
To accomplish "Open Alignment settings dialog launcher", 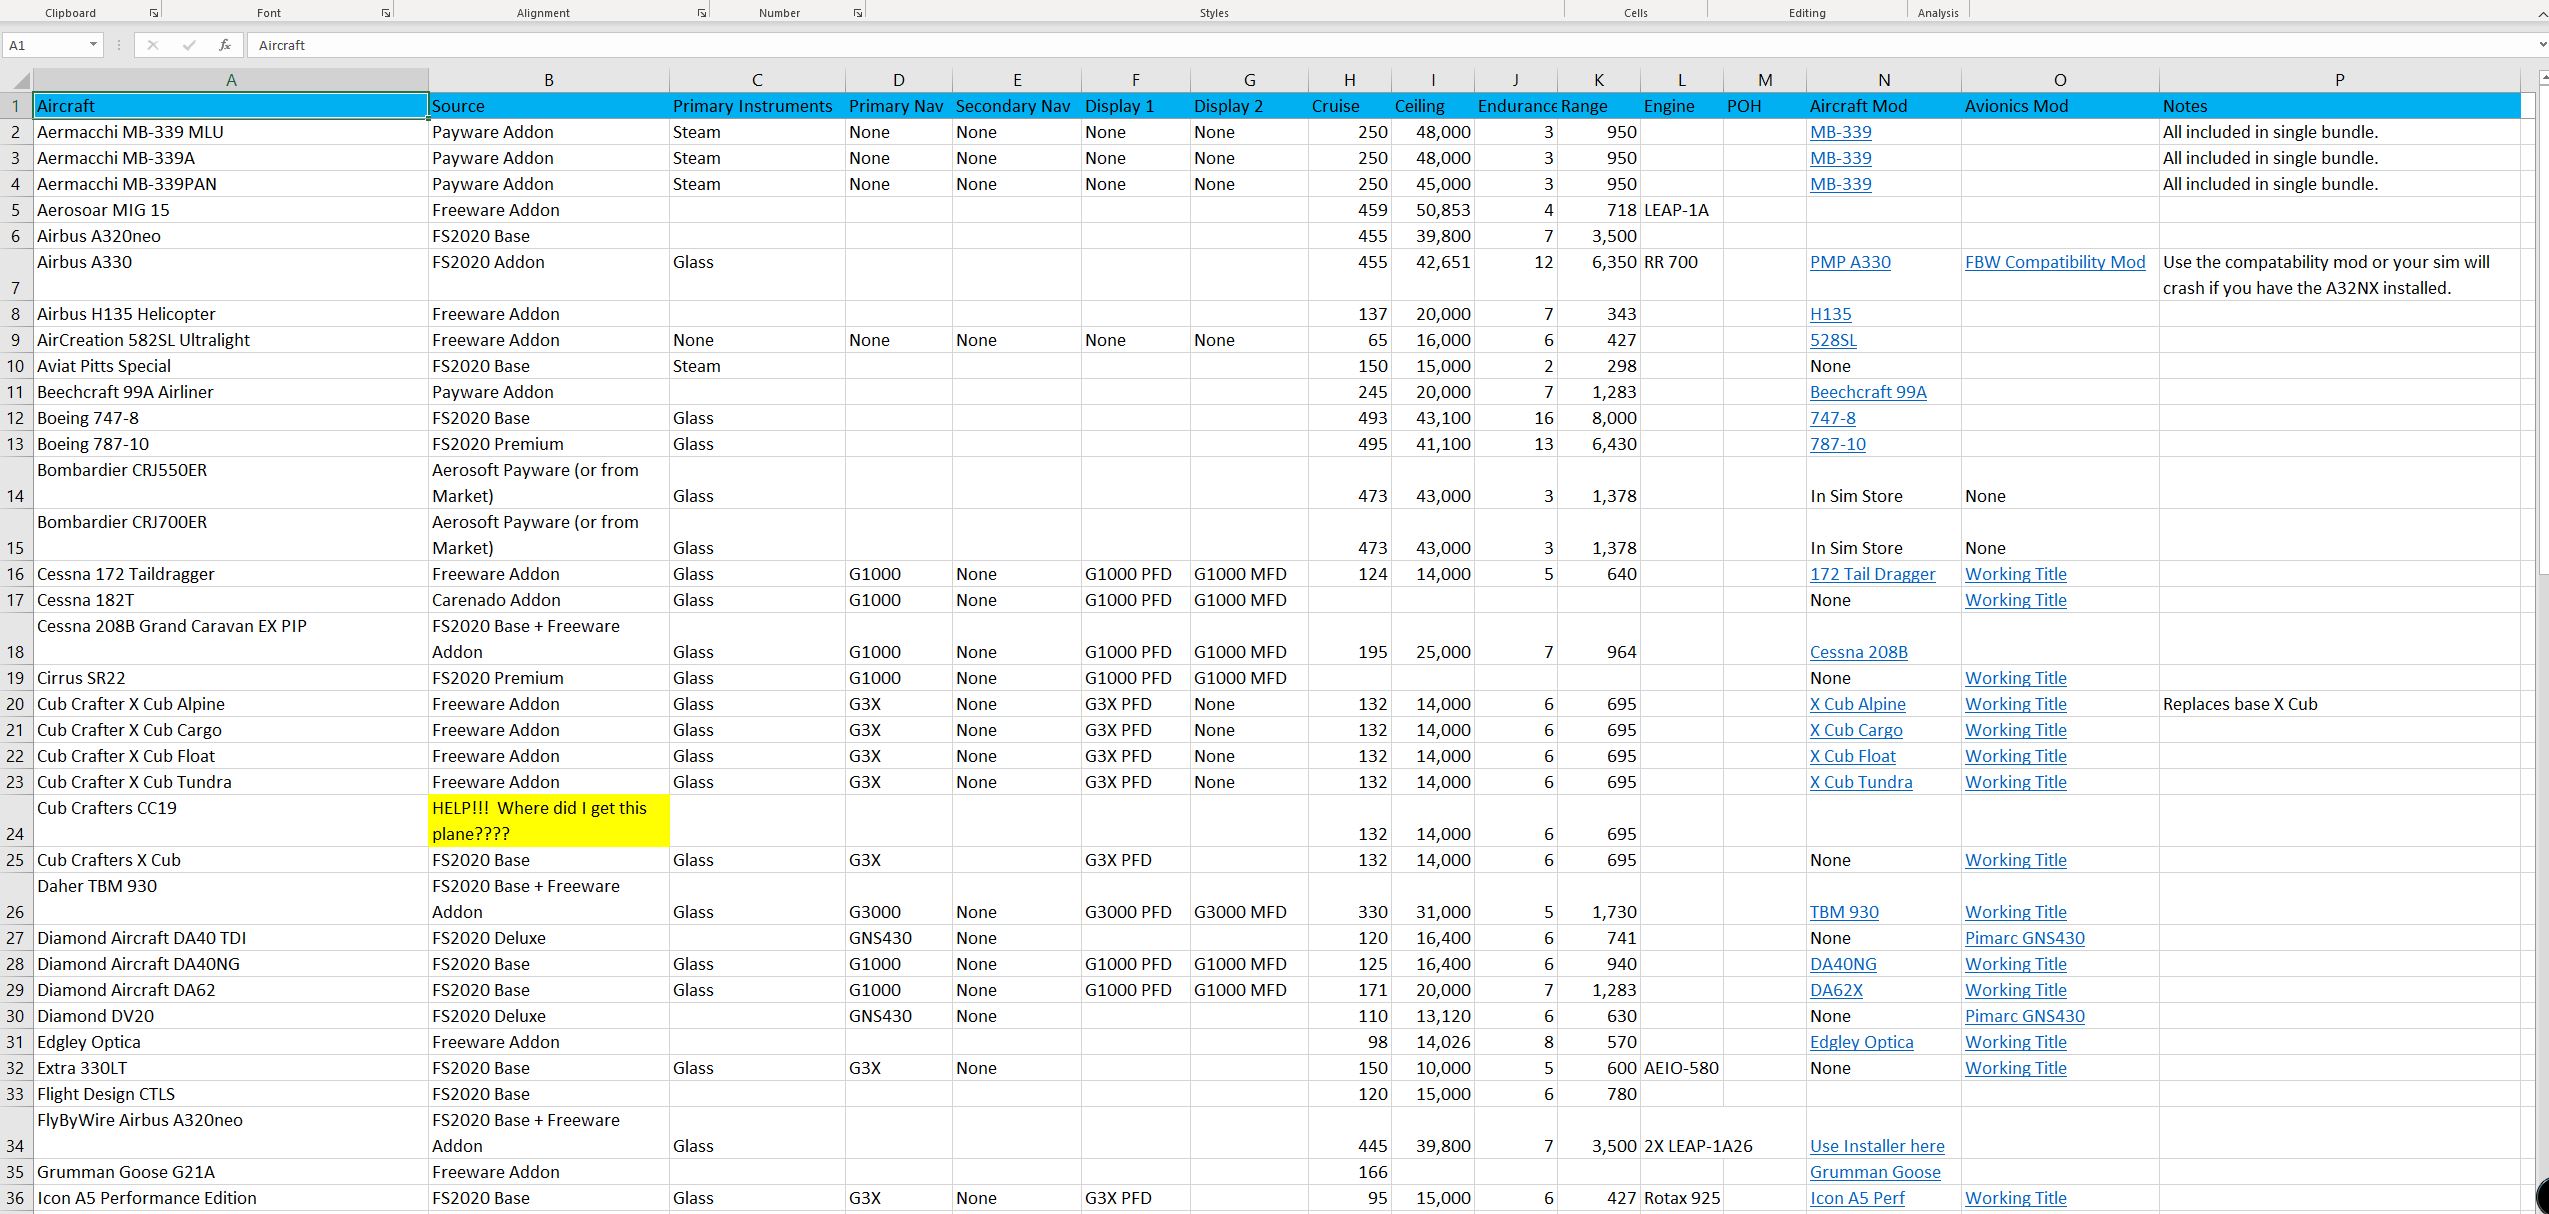I will 702,13.
